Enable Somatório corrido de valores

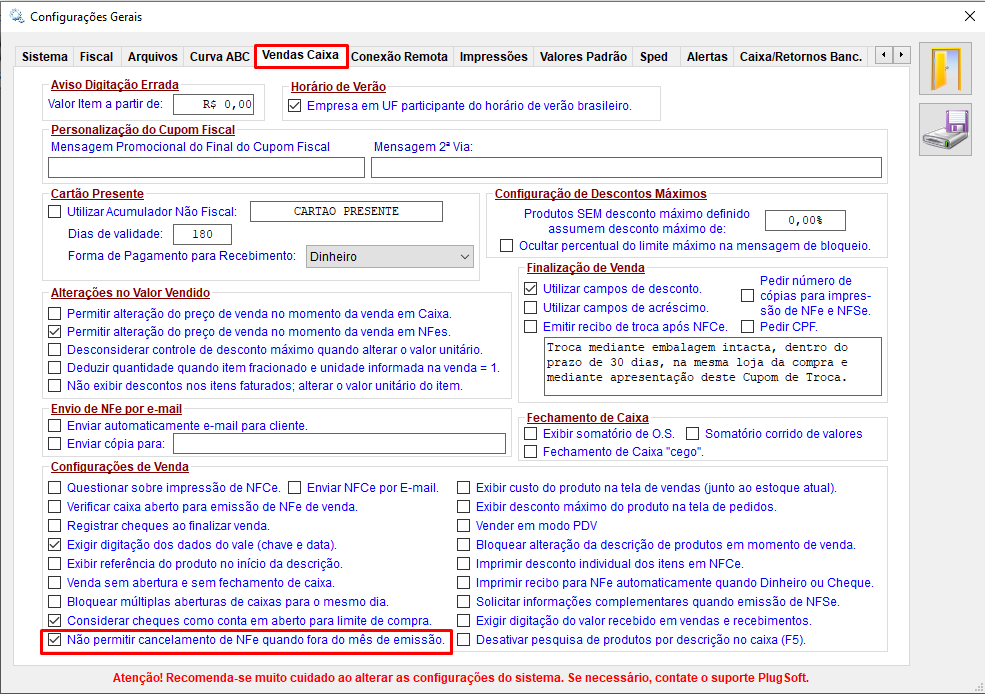[692, 433]
